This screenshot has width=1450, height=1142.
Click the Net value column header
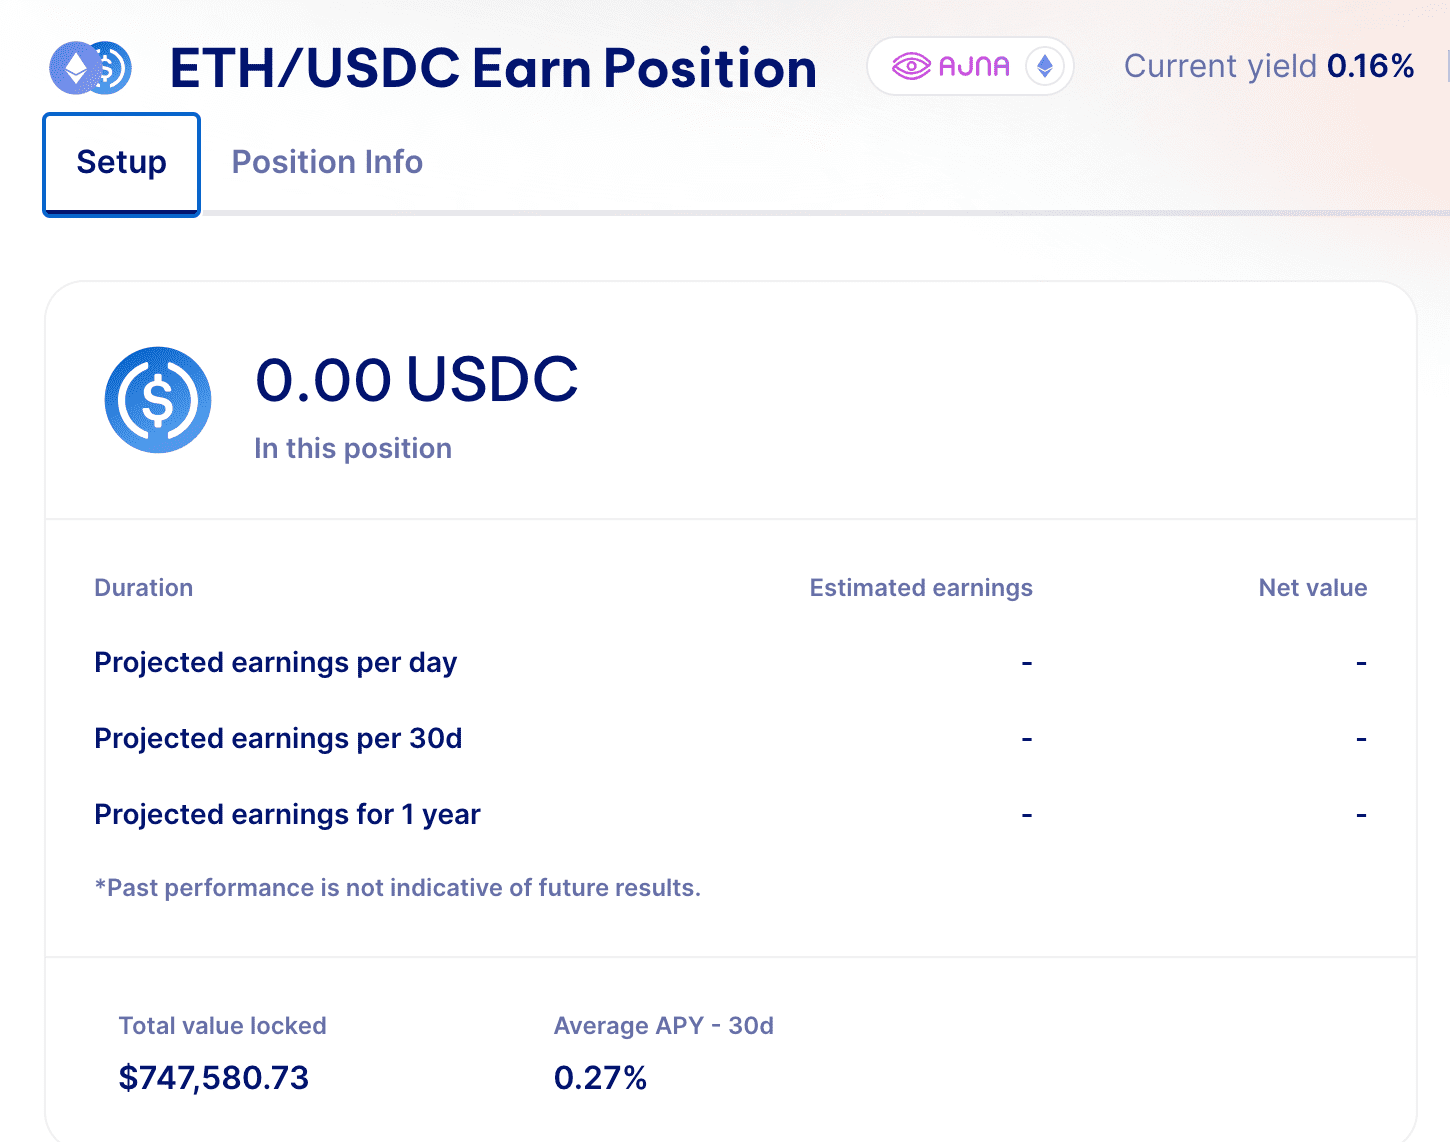point(1312,588)
